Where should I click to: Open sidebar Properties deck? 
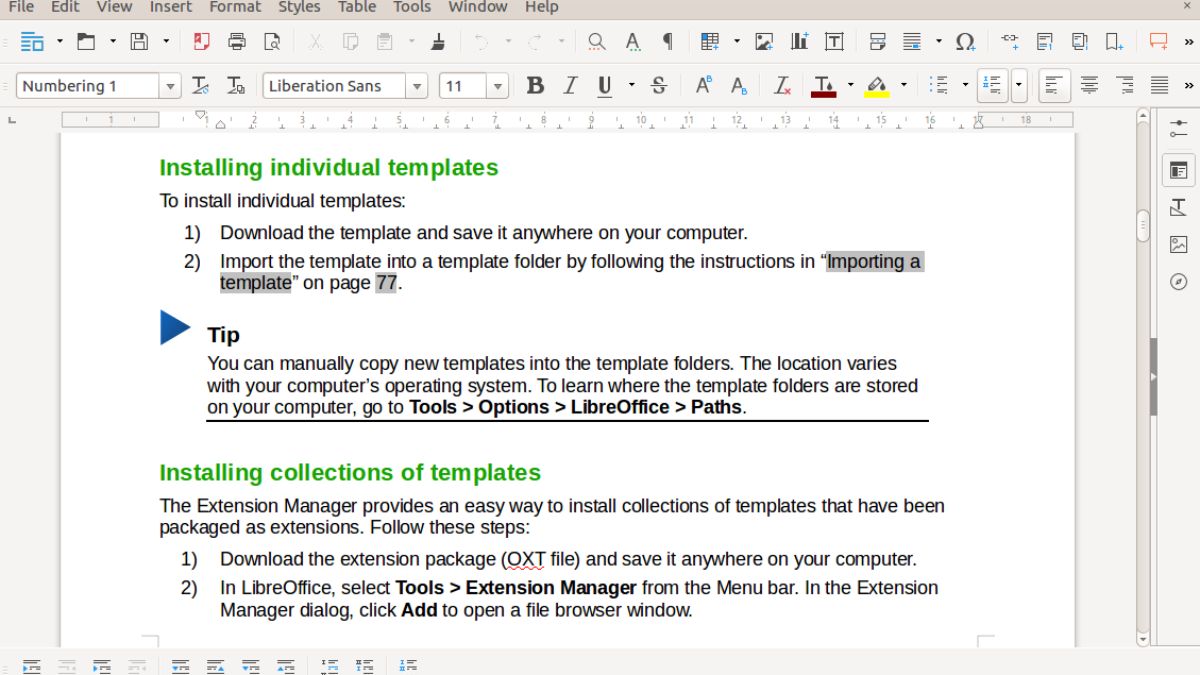(x=1178, y=171)
